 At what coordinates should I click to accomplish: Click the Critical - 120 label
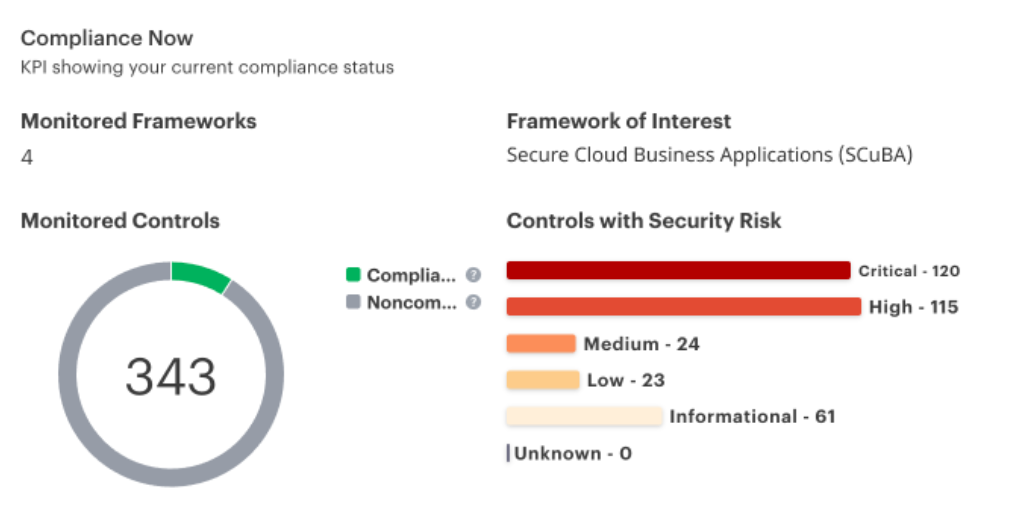909,271
